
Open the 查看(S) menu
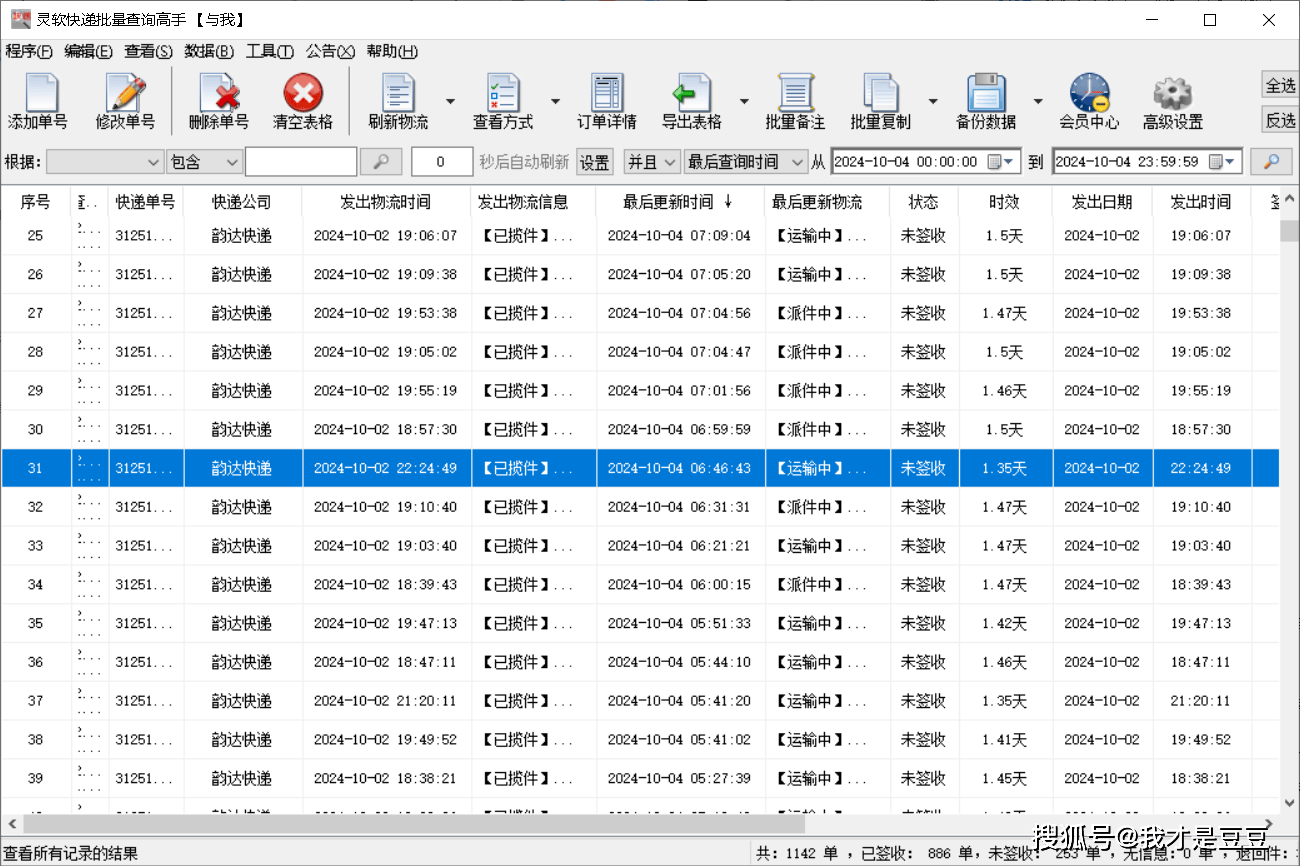pos(148,52)
